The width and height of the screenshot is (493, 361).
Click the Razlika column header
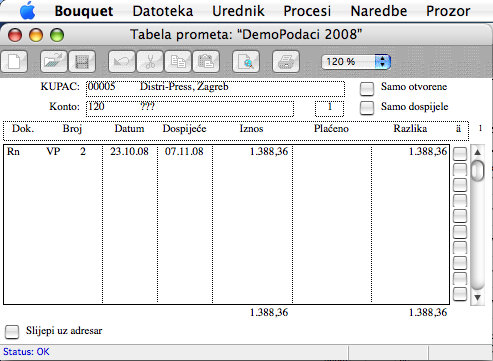click(410, 129)
